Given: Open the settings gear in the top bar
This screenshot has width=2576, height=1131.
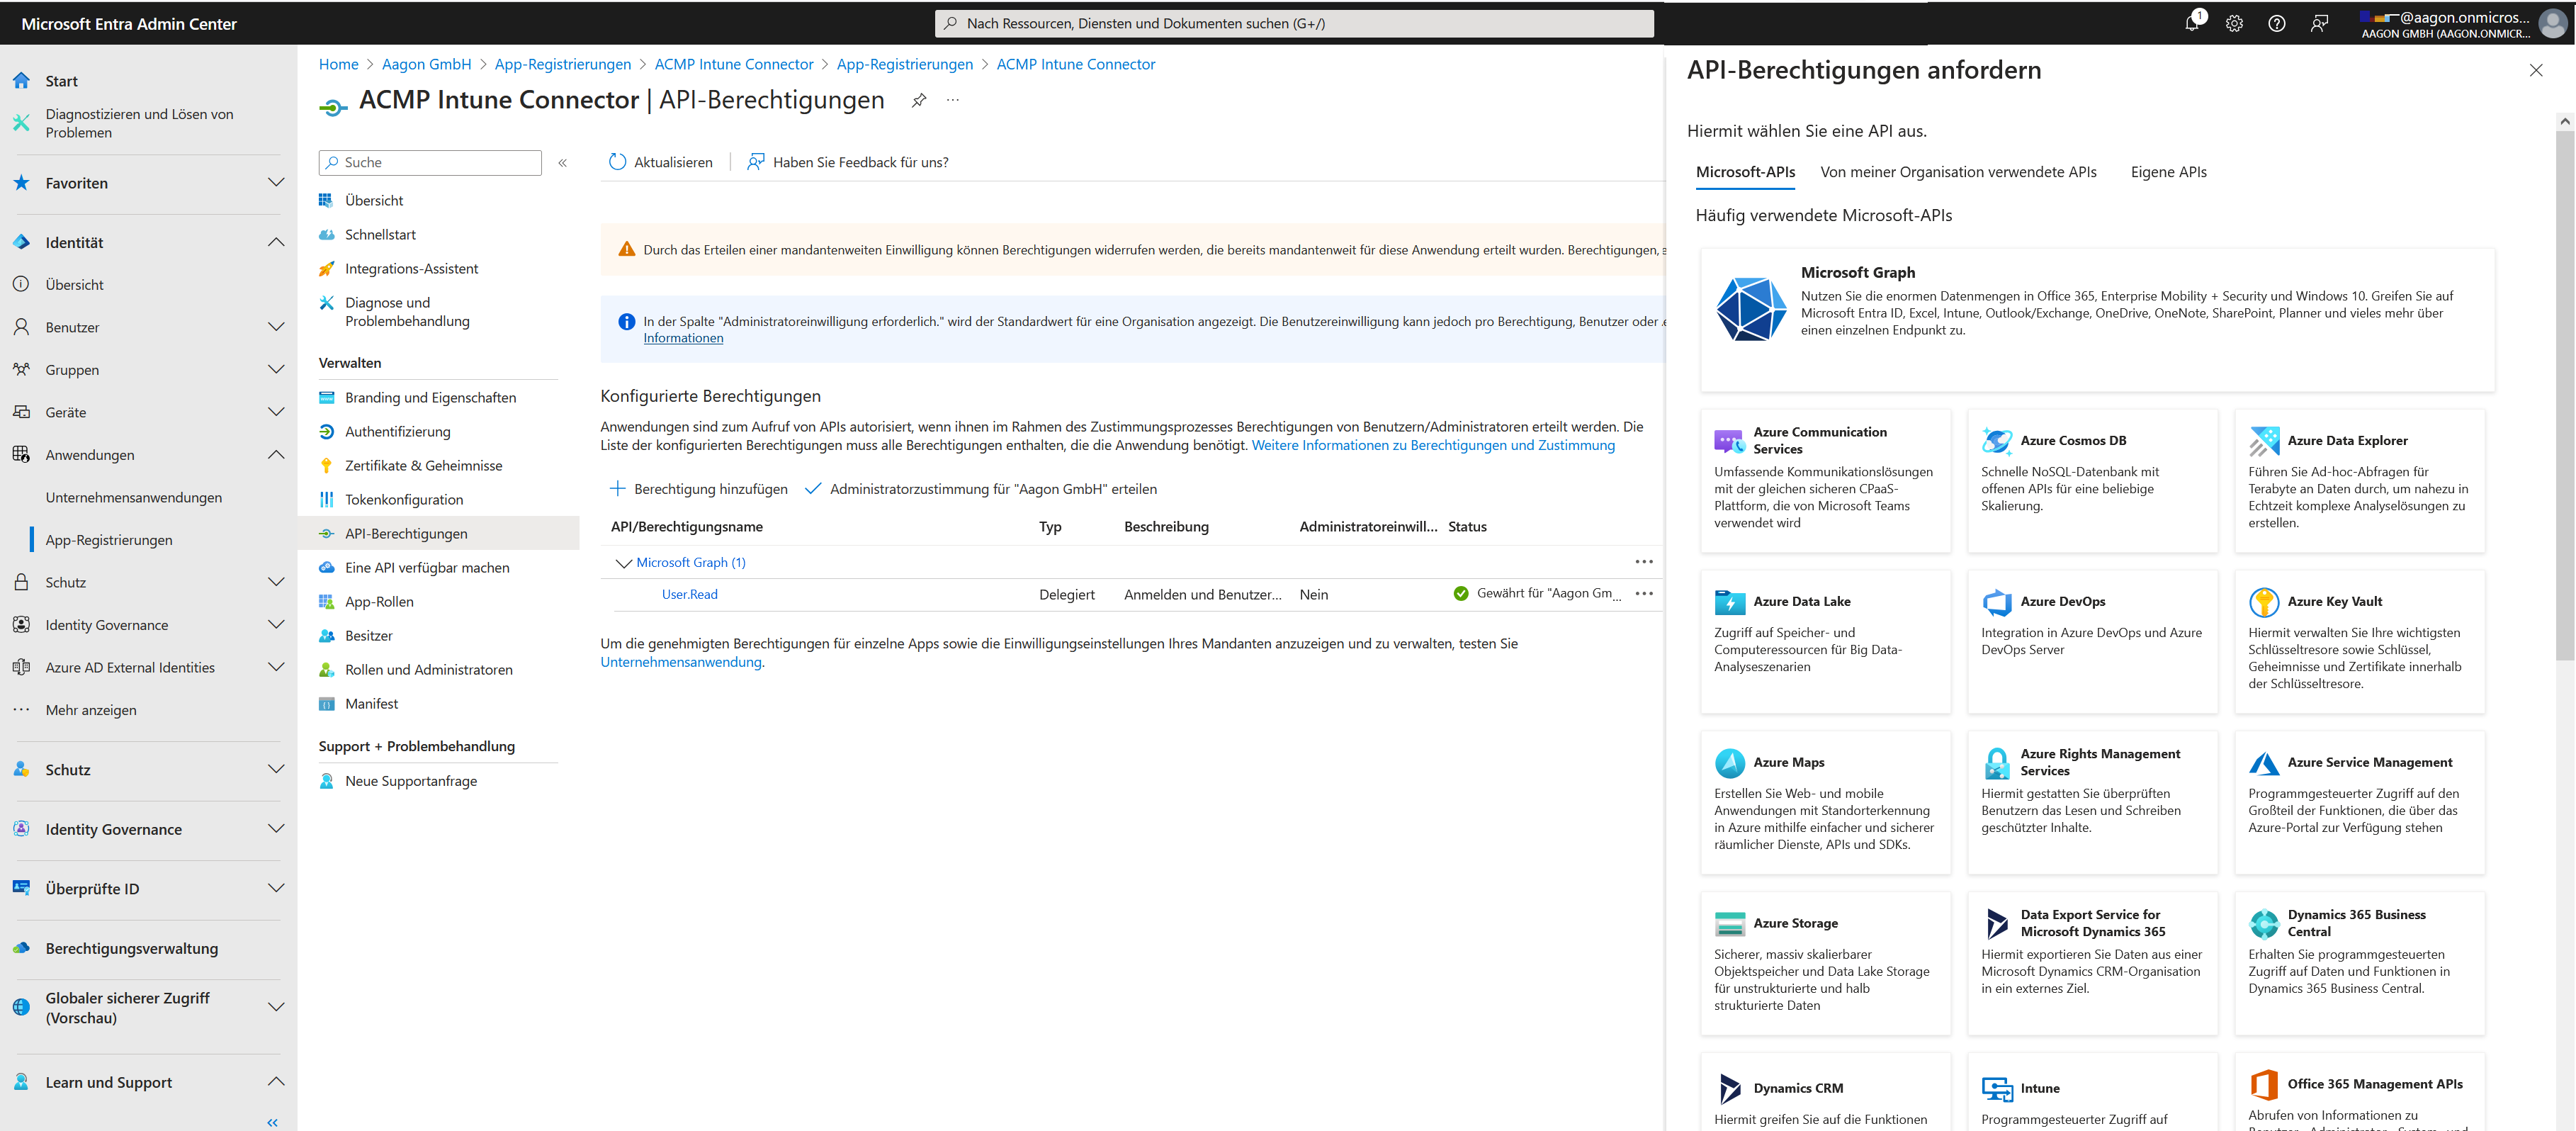Looking at the screenshot, I should click(2234, 23).
